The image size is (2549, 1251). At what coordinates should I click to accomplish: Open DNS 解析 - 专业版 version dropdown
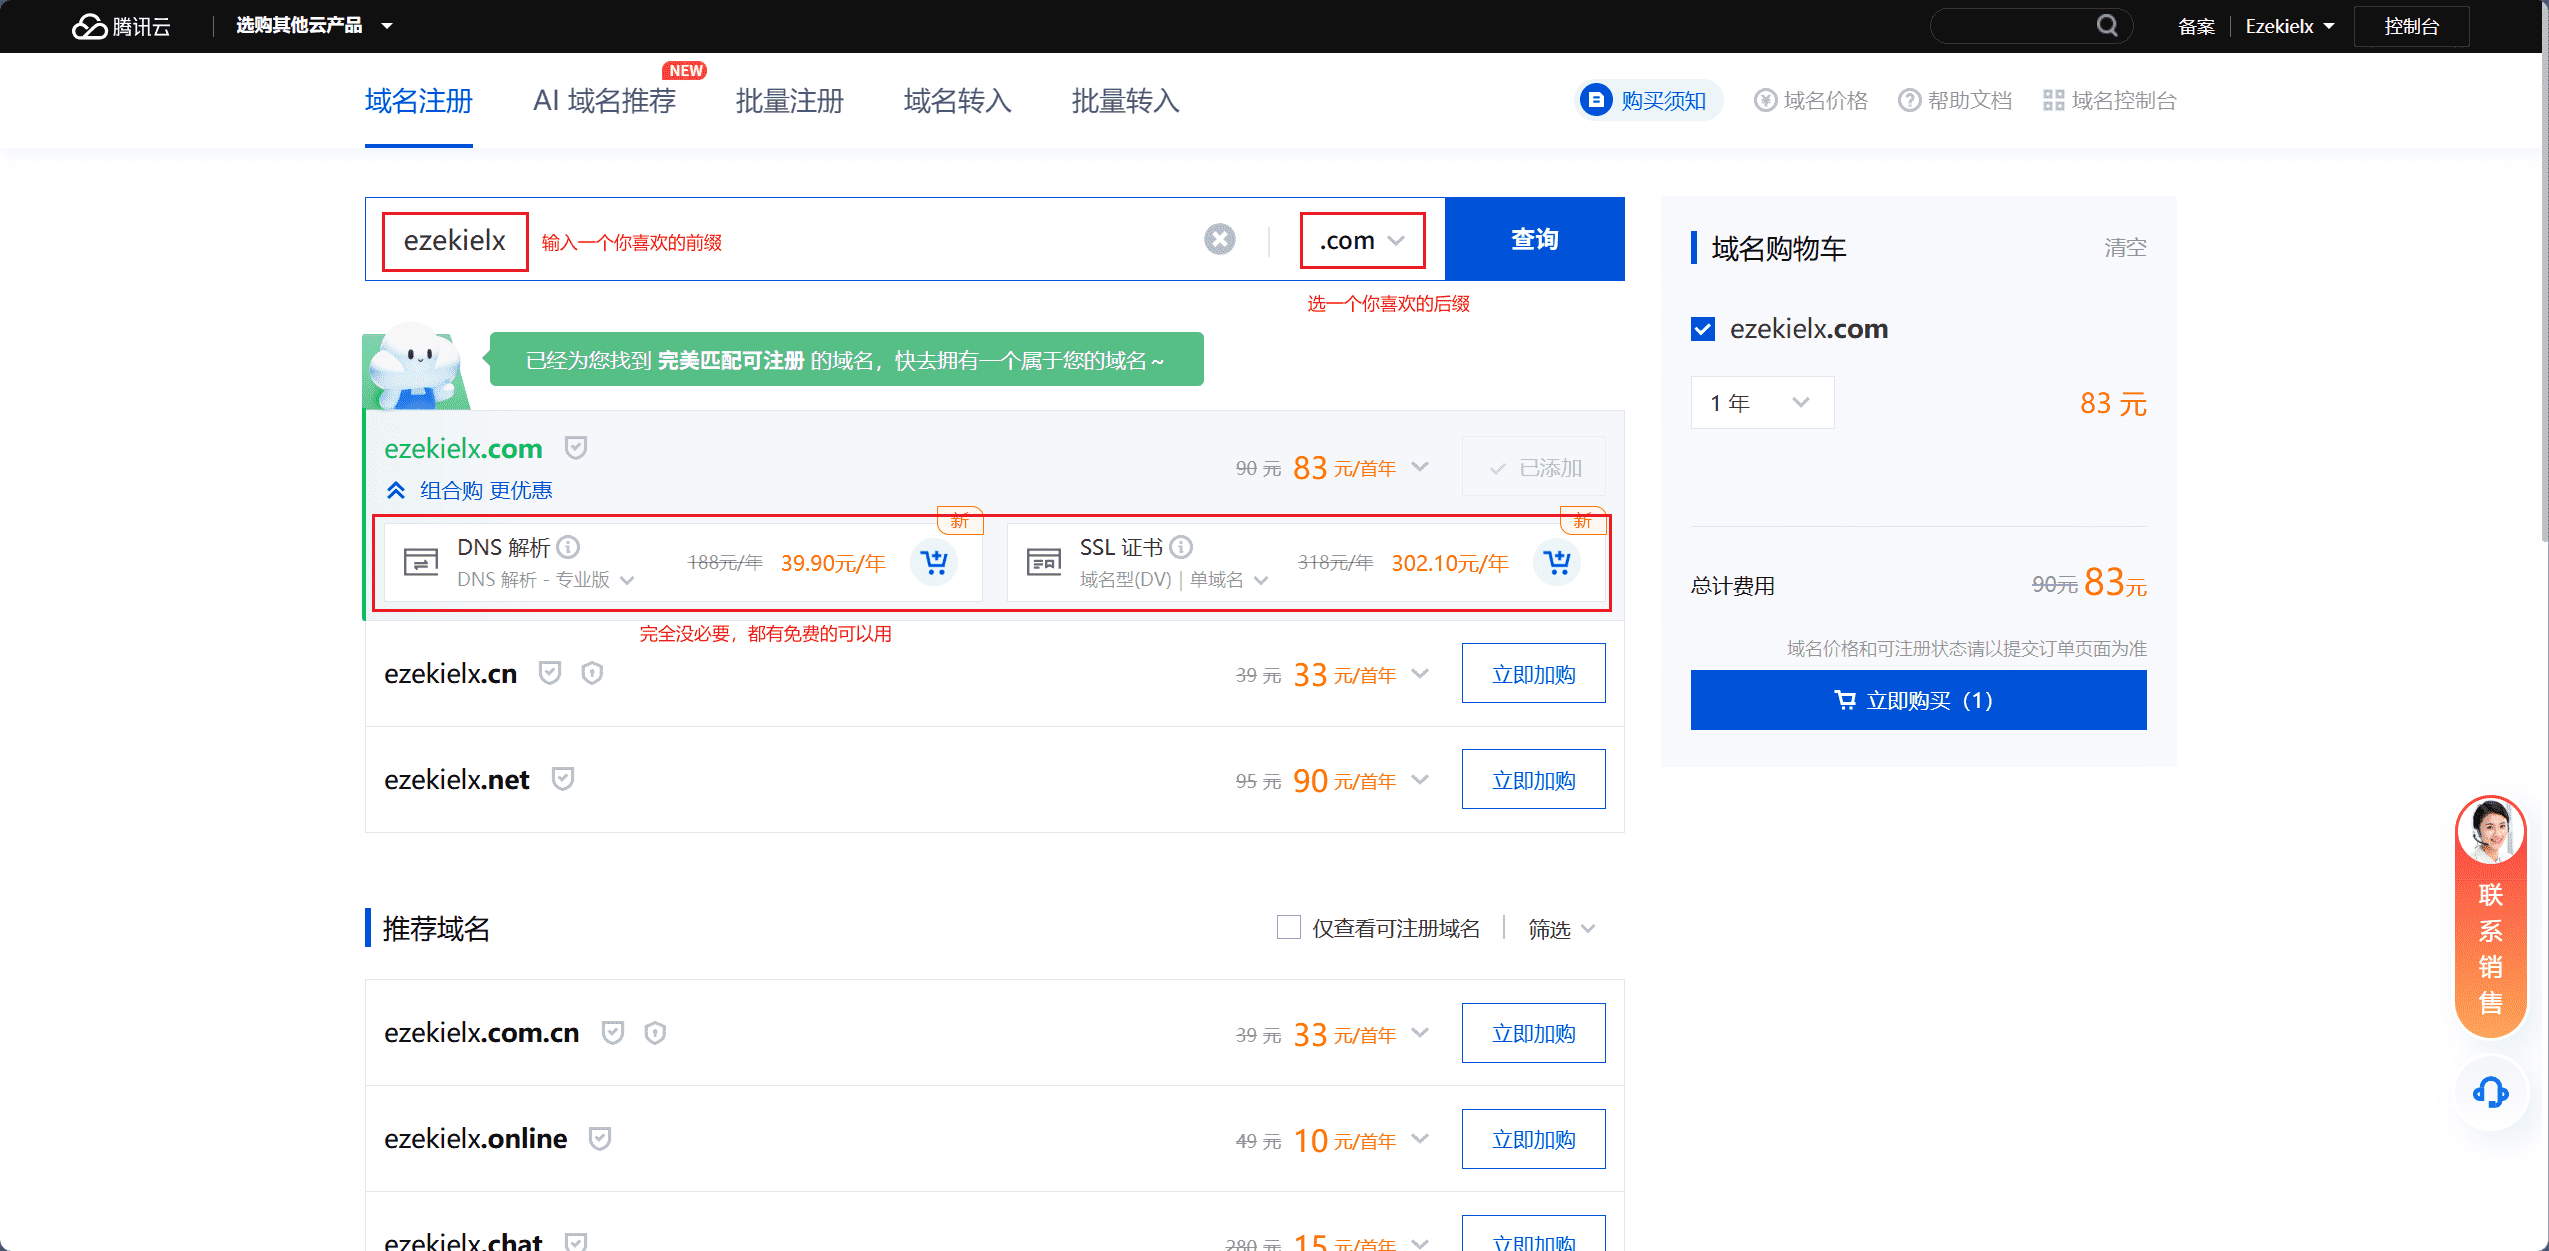point(546,579)
